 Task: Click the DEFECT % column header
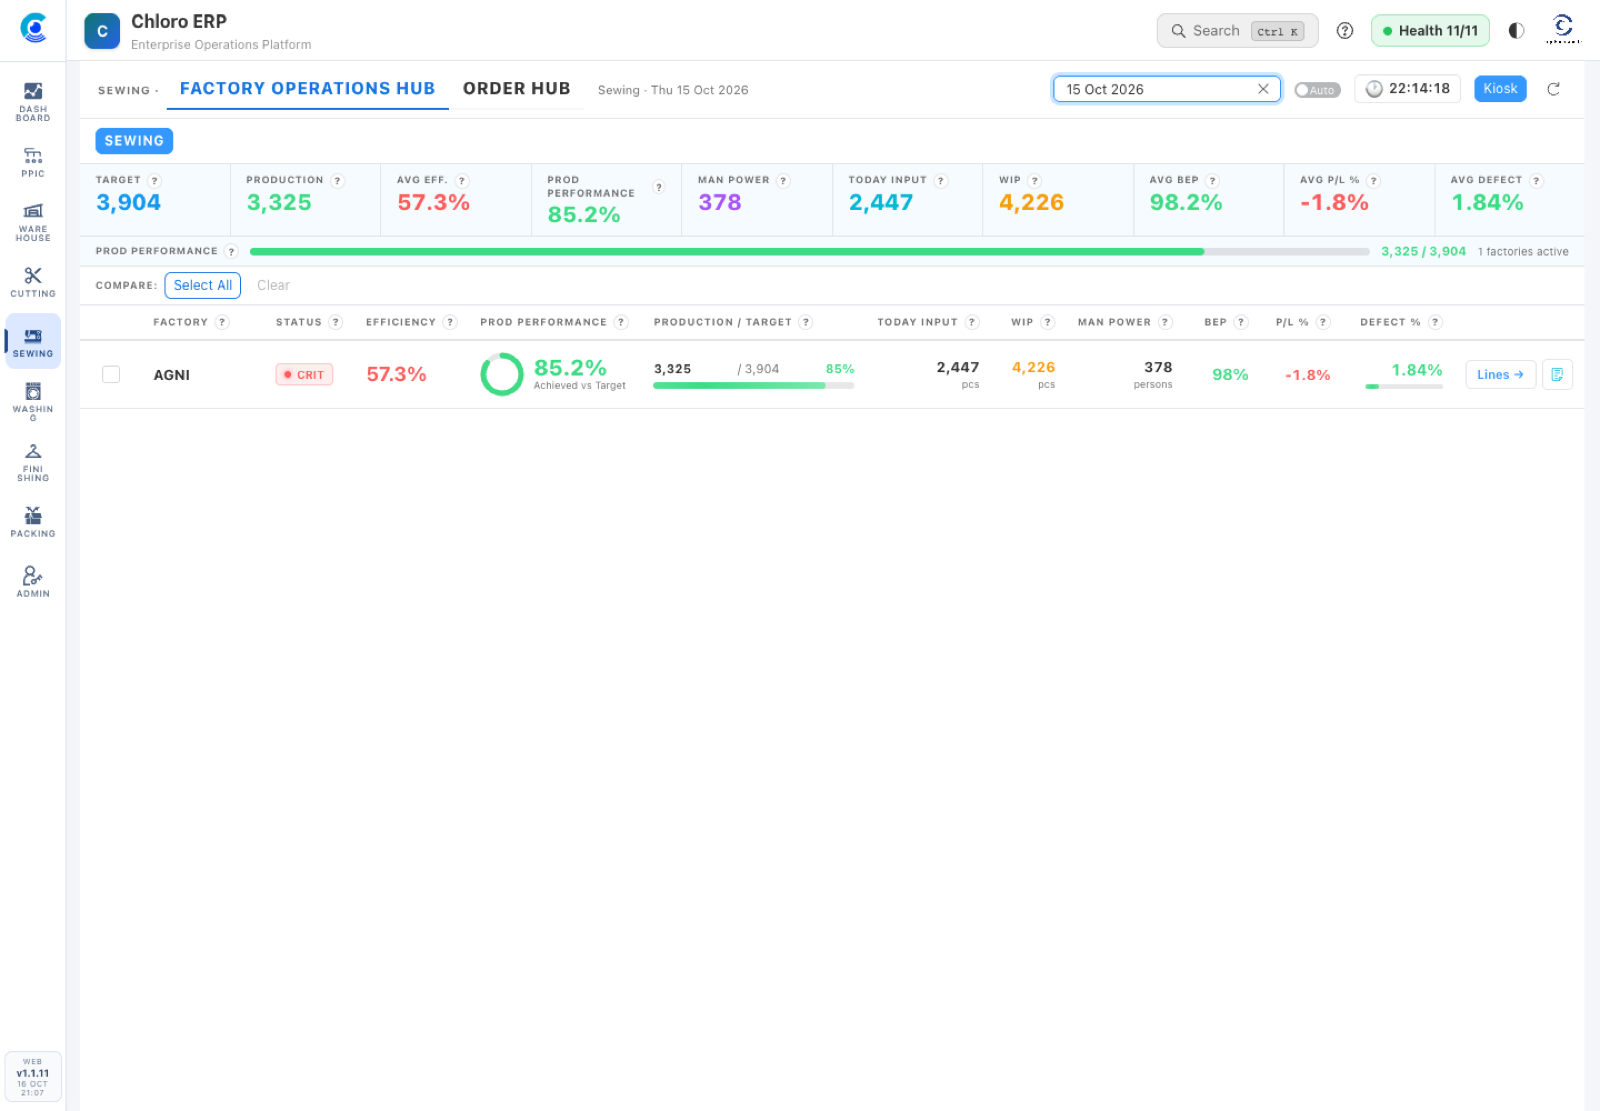coord(1390,322)
